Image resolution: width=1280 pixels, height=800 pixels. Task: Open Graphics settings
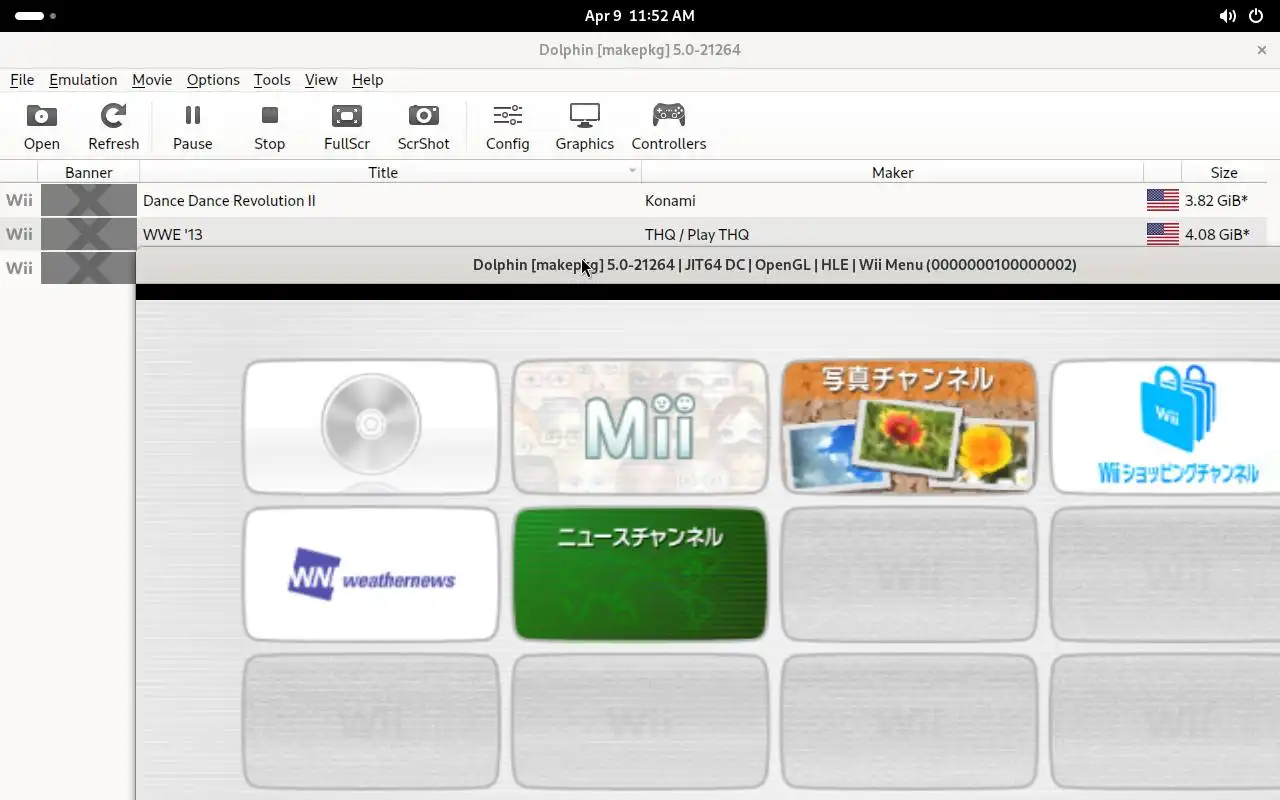pos(584,127)
